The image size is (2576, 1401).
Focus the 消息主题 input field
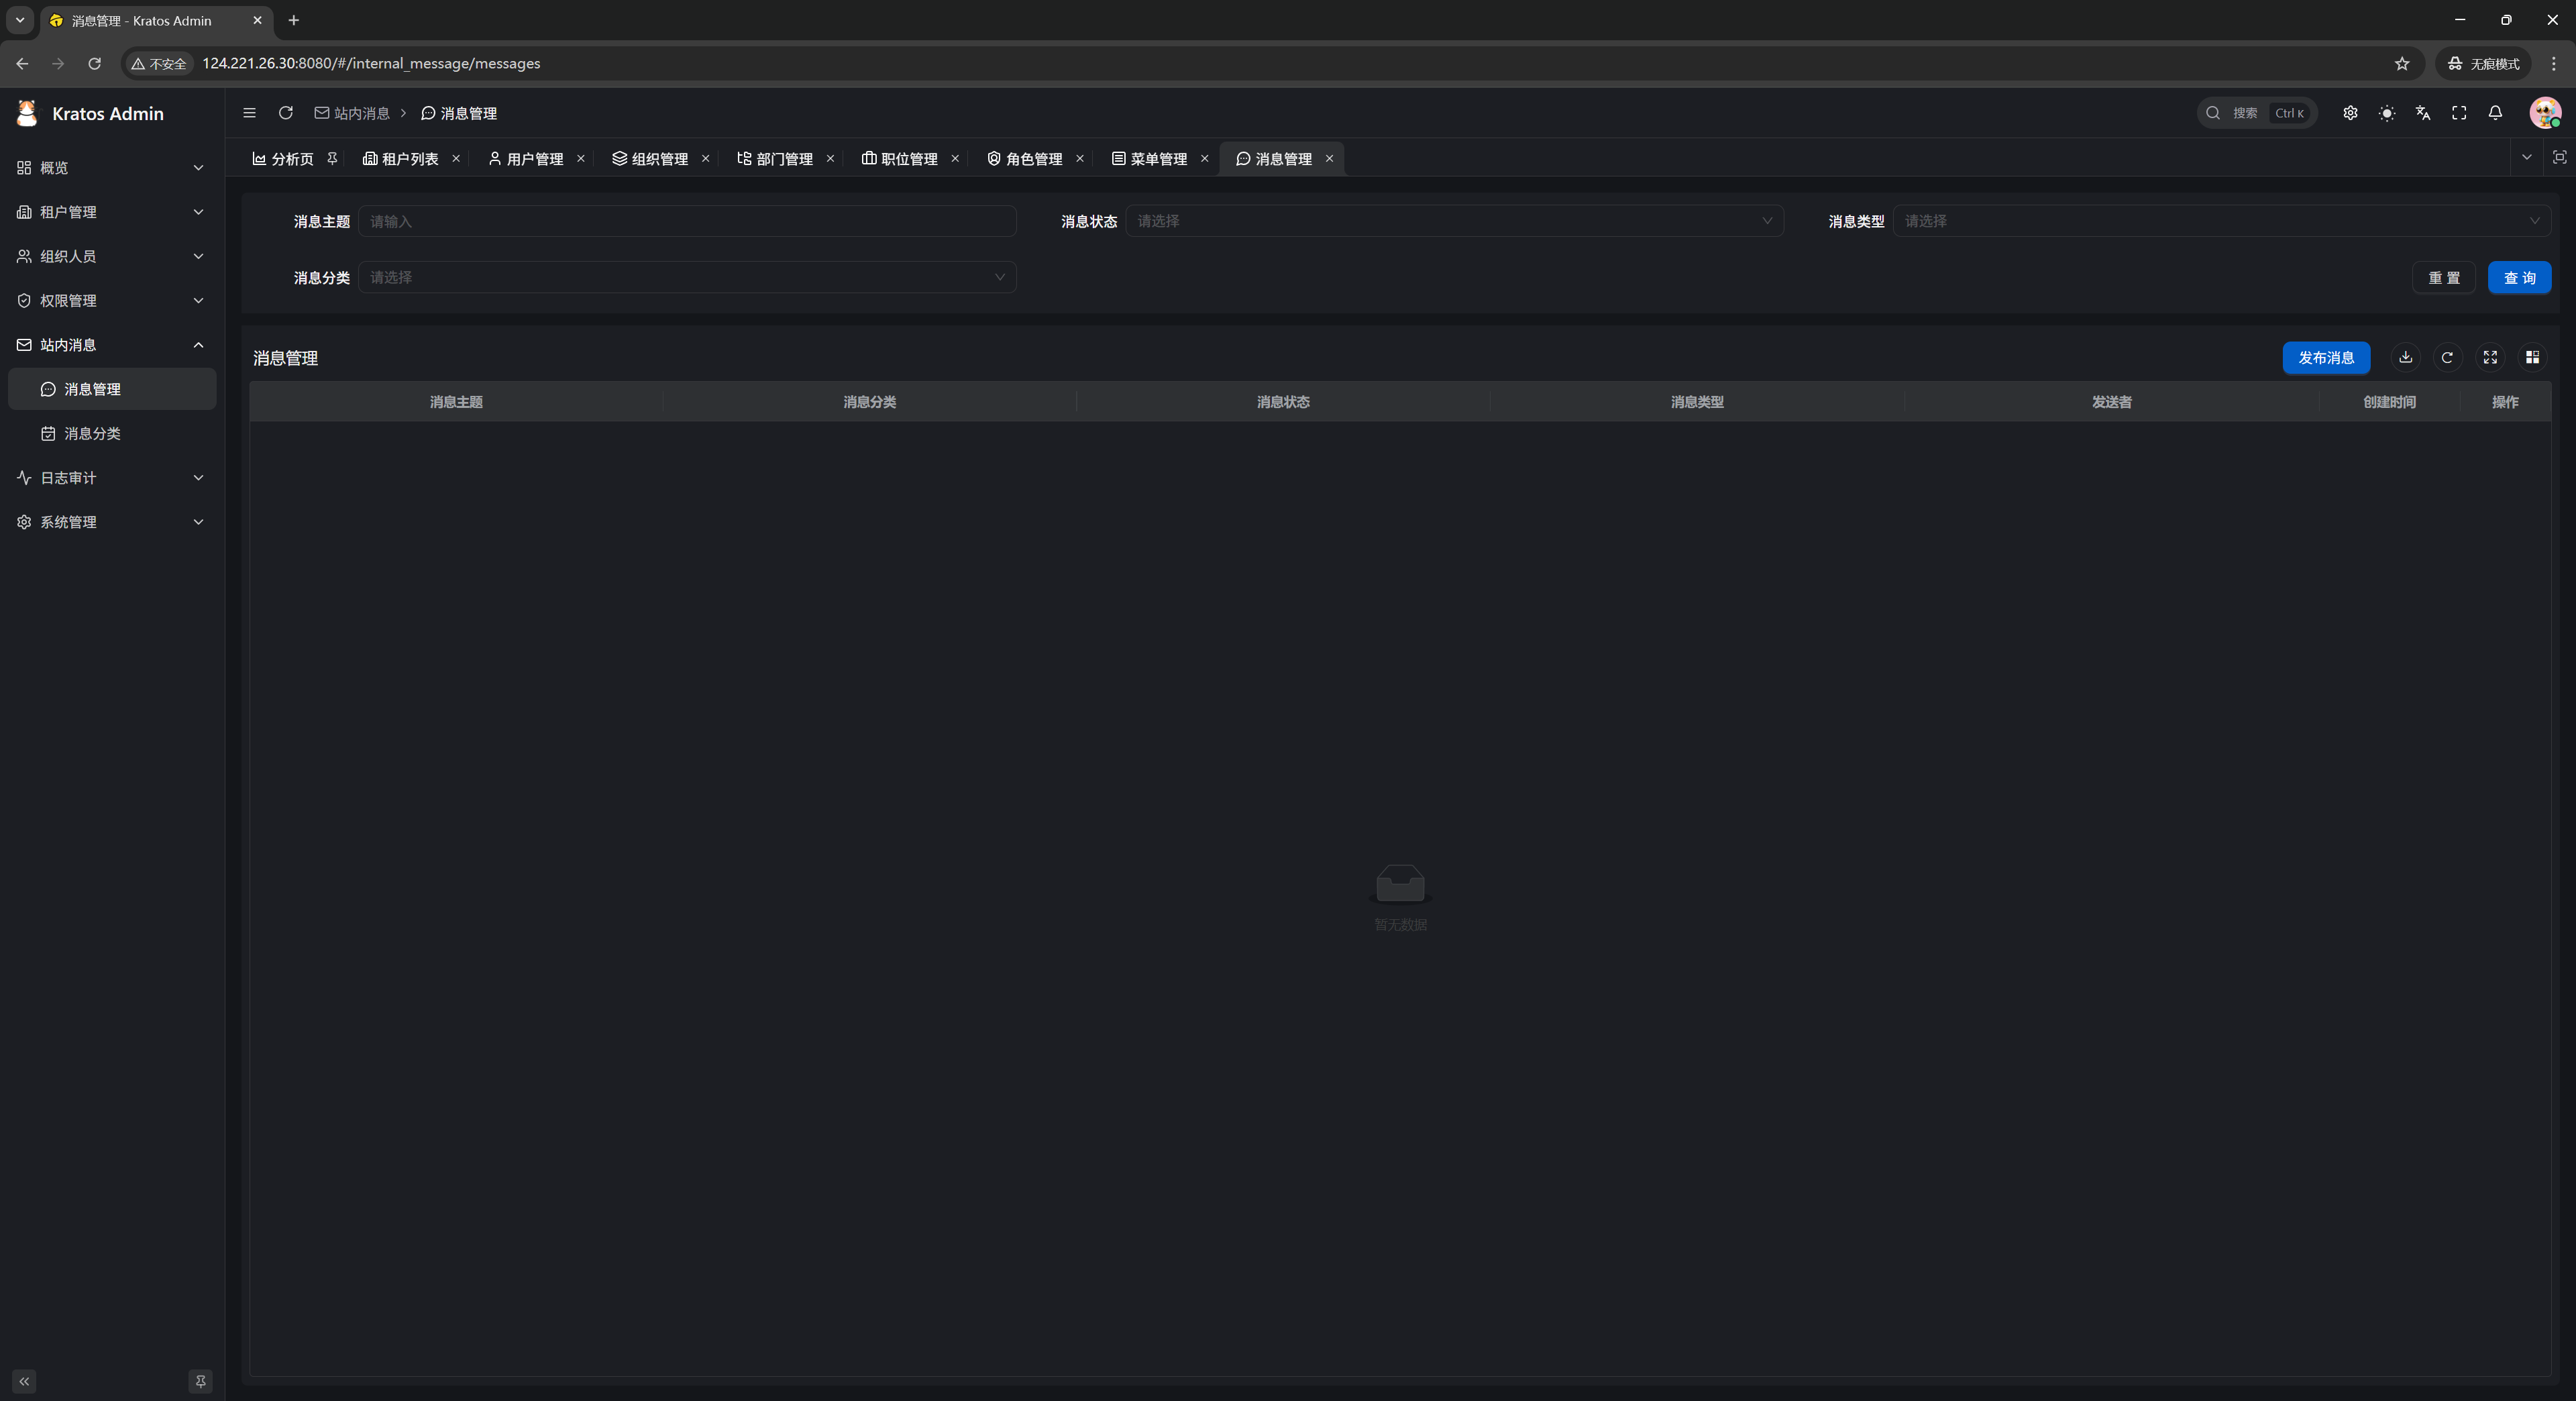click(x=687, y=221)
